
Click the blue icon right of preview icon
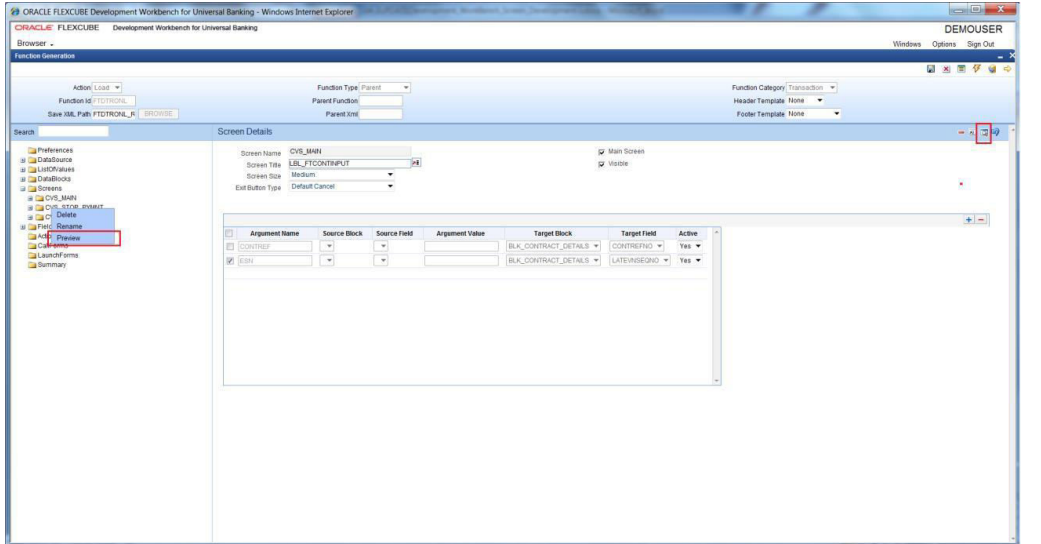[x=995, y=132]
